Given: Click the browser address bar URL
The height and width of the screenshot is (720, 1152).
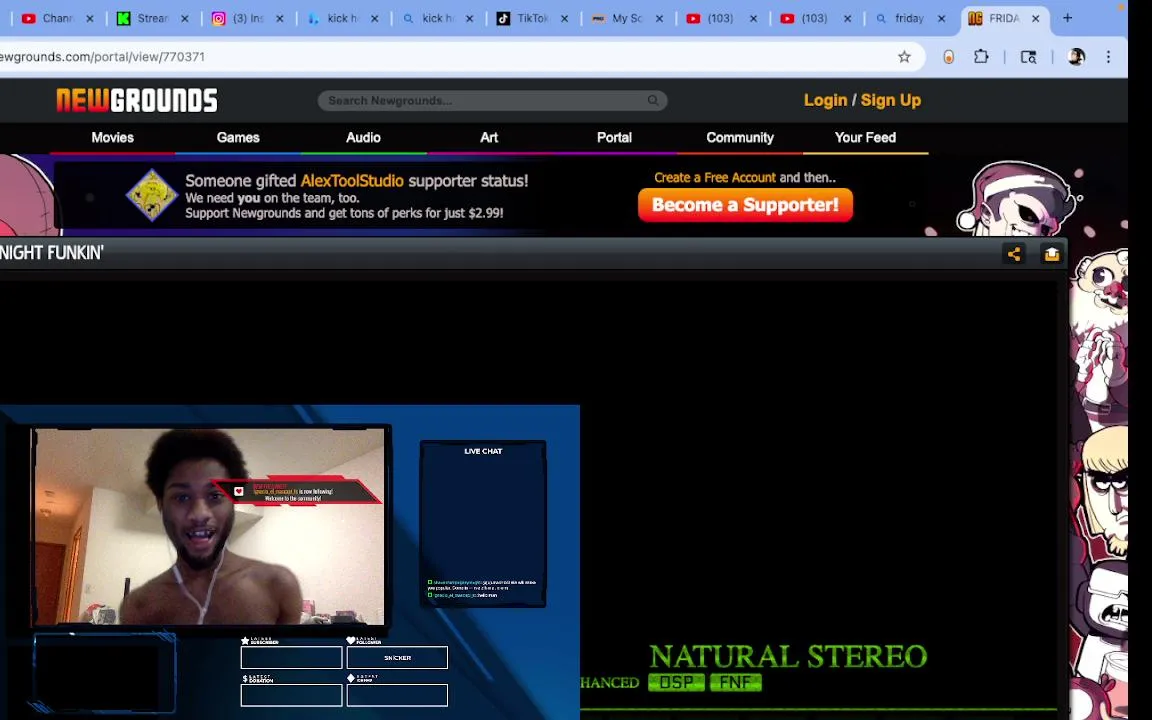Looking at the screenshot, I should coord(103,57).
